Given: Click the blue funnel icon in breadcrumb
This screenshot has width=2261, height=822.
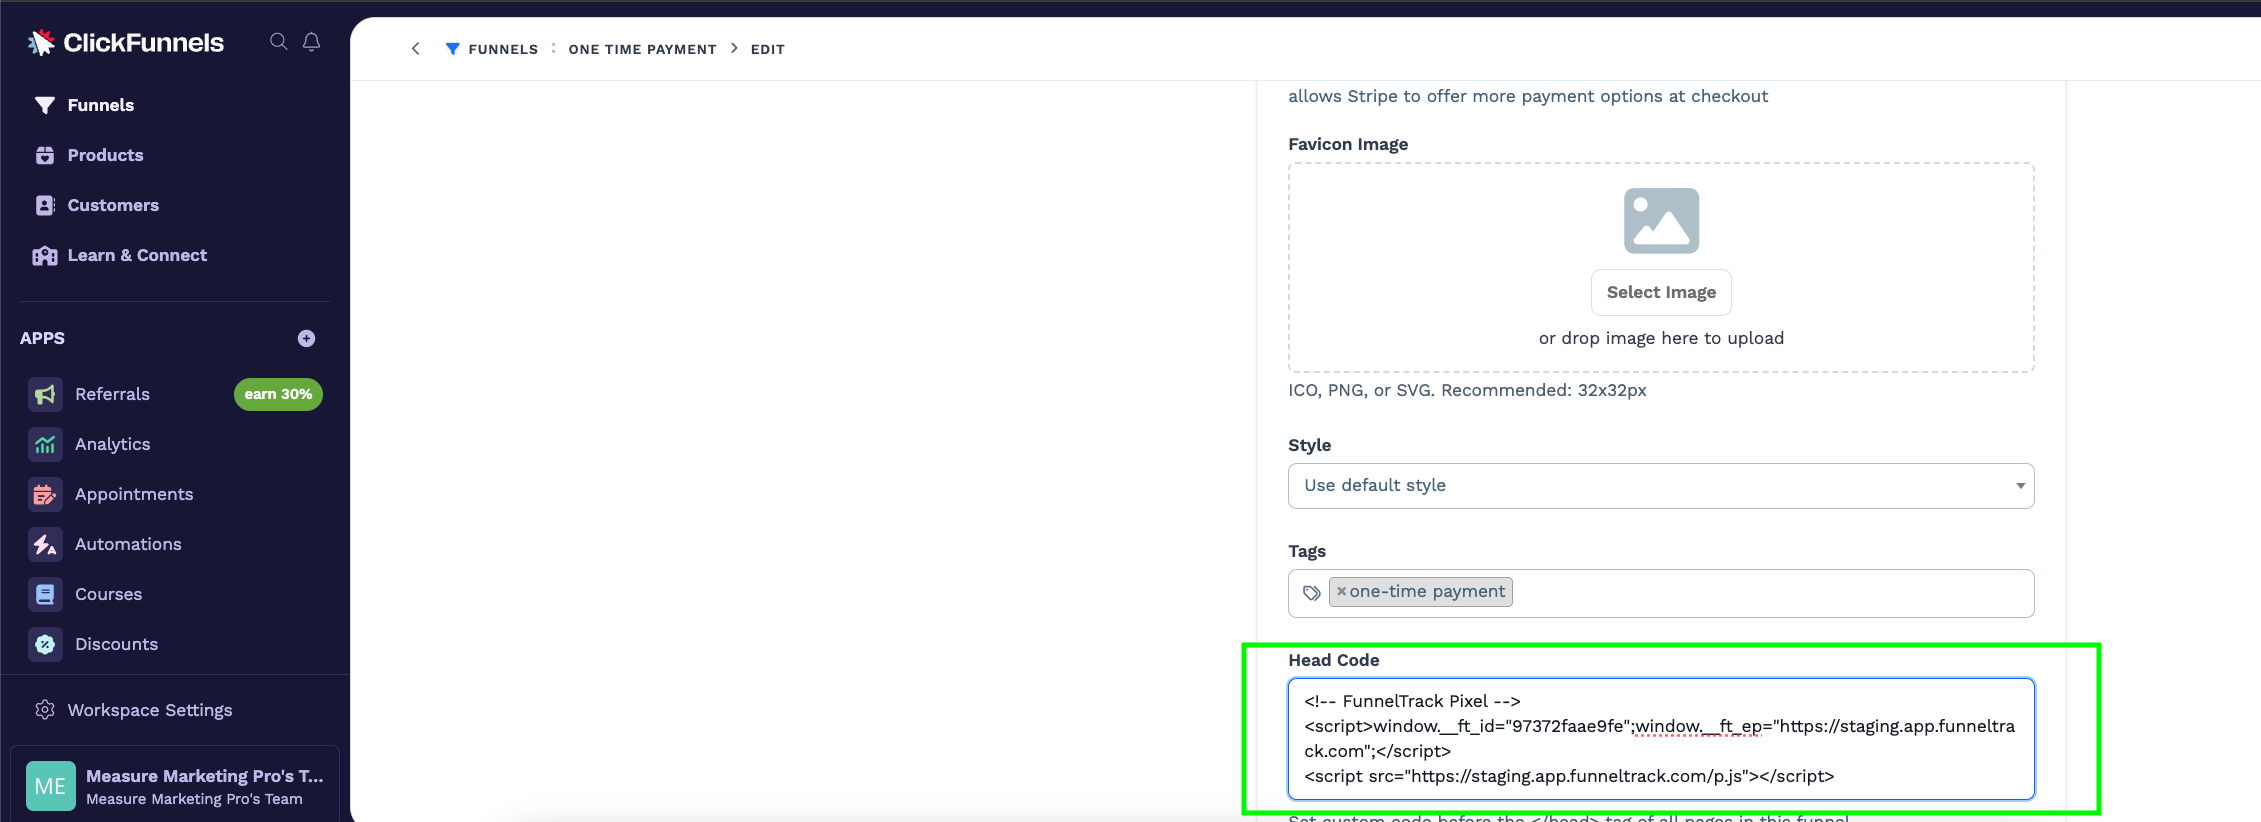Looking at the screenshot, I should point(453,49).
